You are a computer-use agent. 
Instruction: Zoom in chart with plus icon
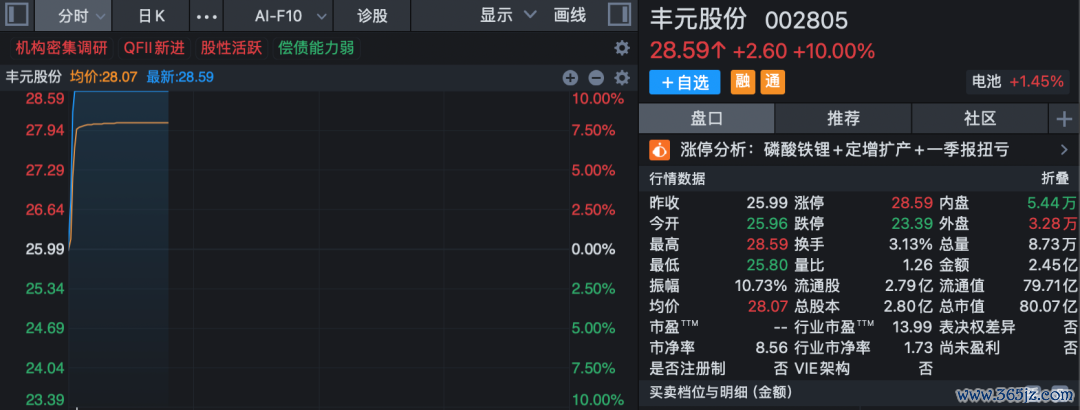click(x=570, y=78)
